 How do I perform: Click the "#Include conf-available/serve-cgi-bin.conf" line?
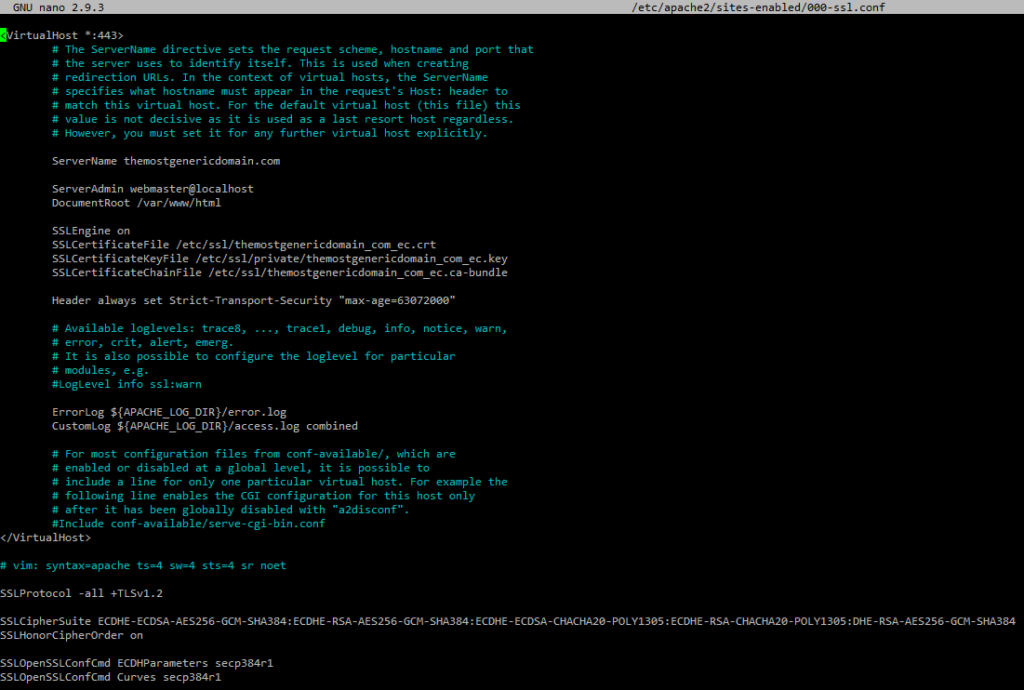pyautogui.click(x=188, y=524)
